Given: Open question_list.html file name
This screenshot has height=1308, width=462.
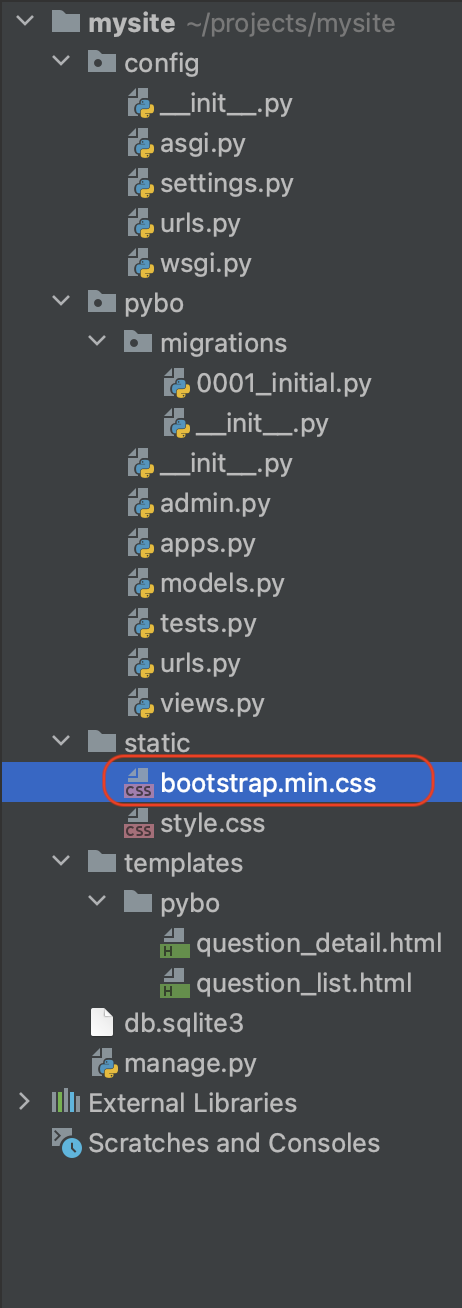Looking at the screenshot, I should point(304,983).
